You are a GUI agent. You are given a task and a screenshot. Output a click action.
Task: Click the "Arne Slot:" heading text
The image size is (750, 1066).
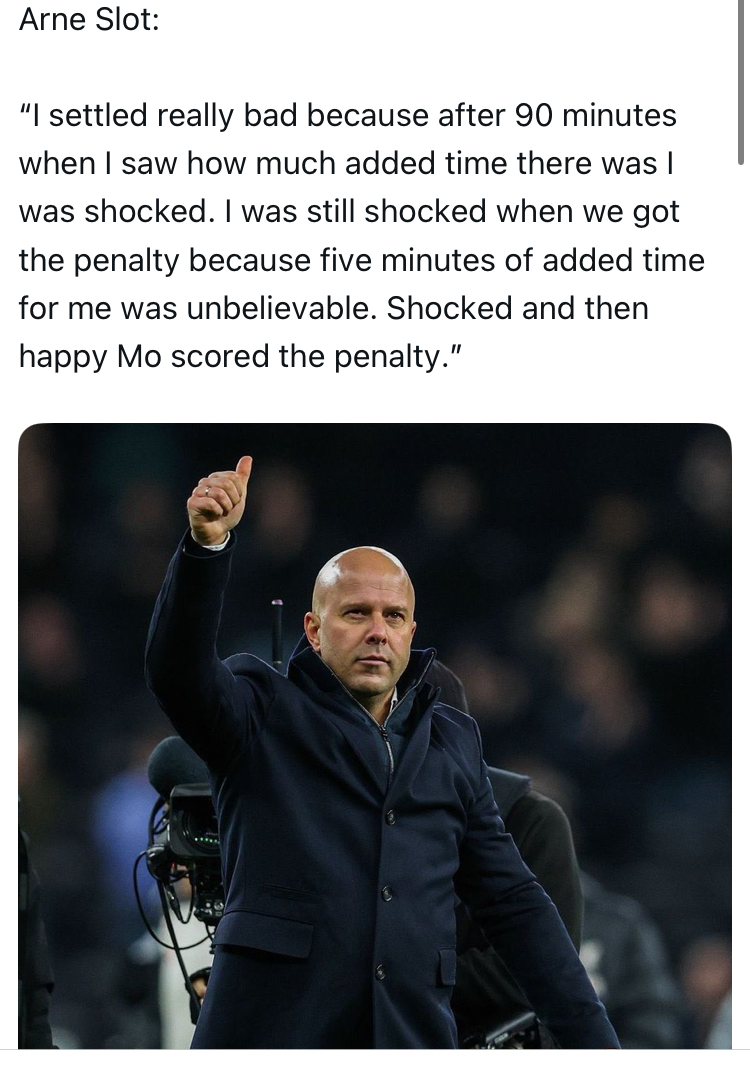point(89,20)
